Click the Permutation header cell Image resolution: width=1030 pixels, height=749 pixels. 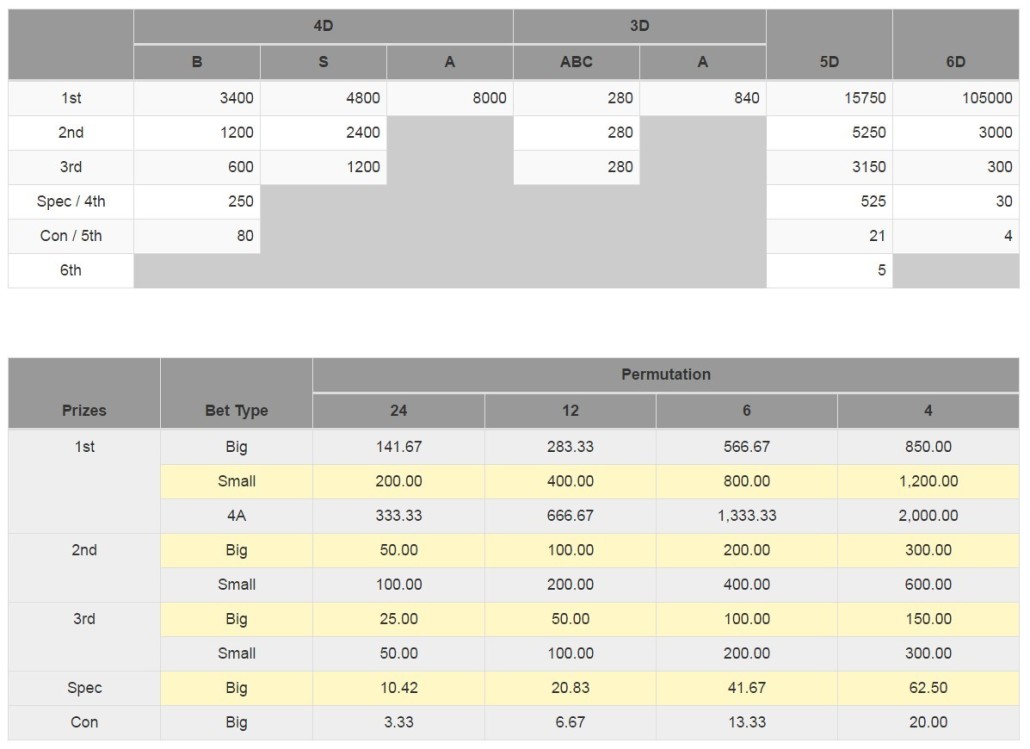665,375
